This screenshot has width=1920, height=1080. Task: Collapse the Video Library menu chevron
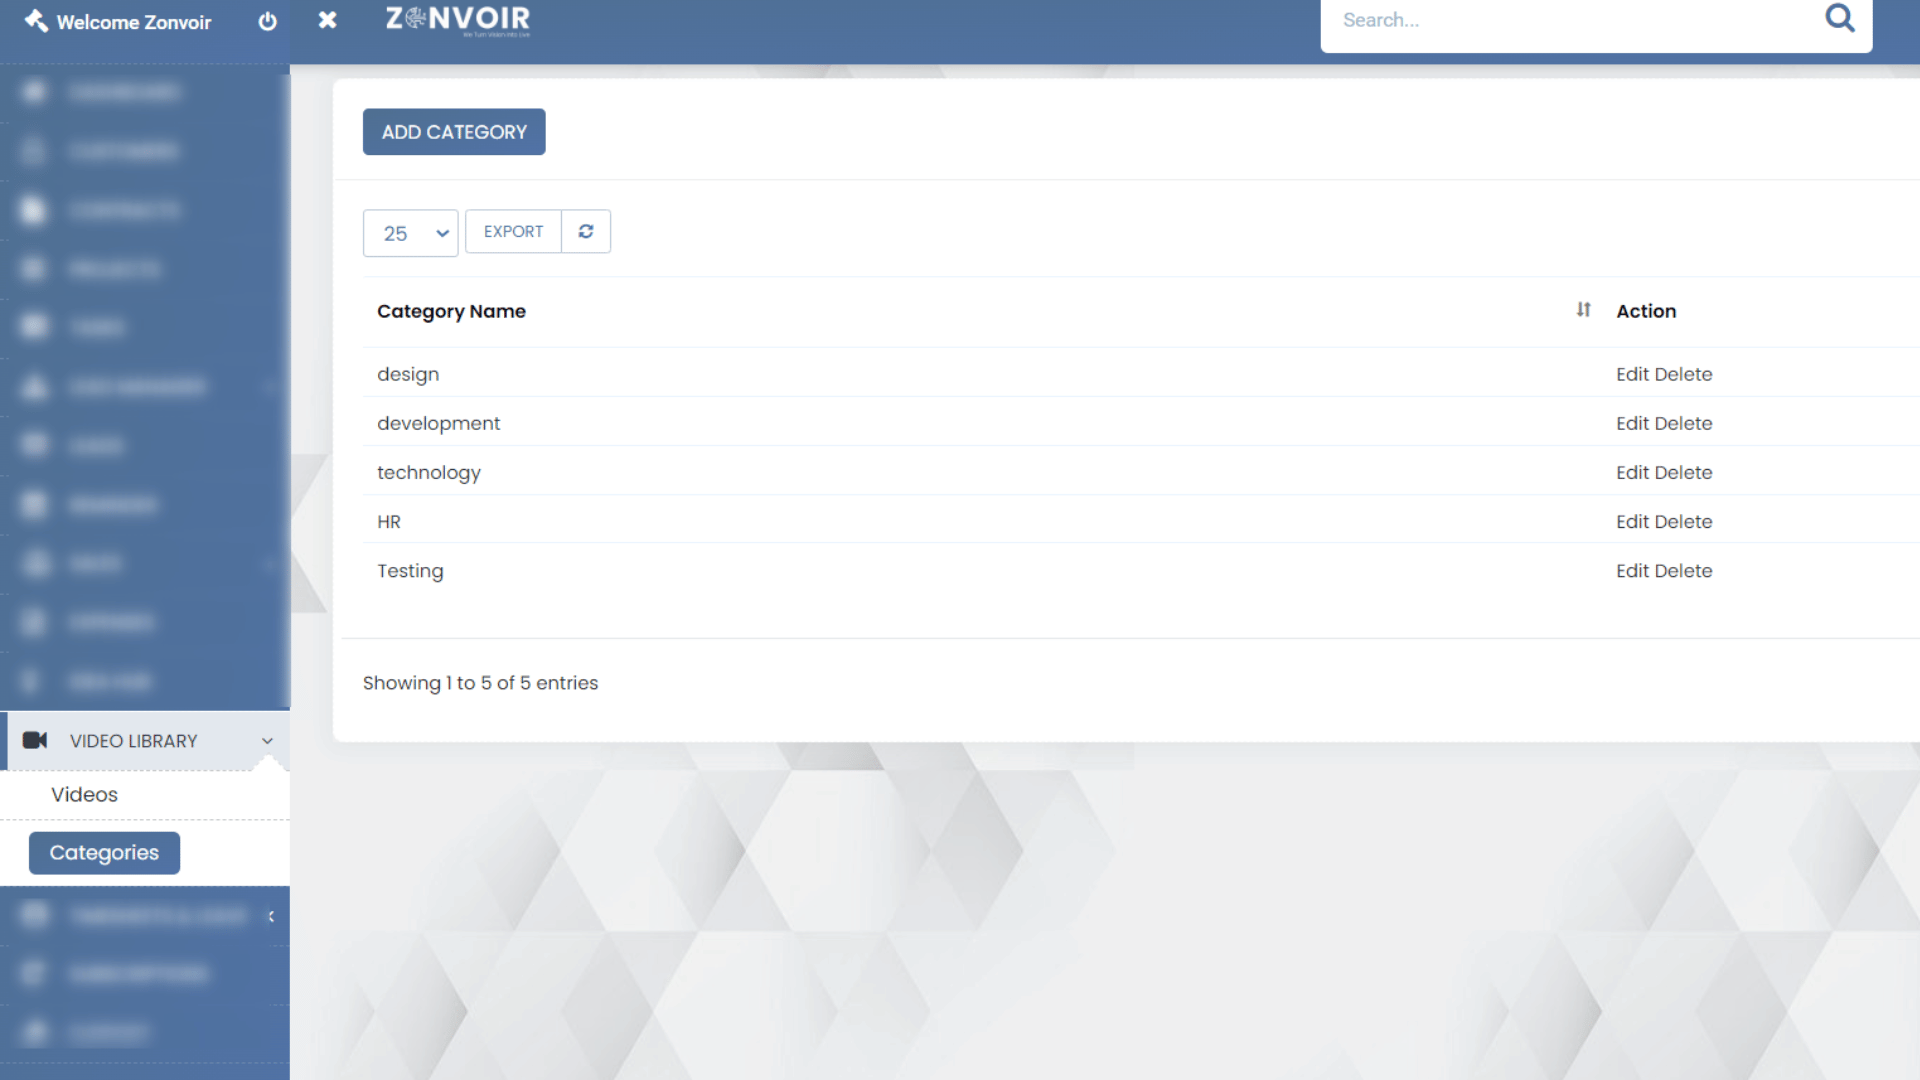(267, 741)
